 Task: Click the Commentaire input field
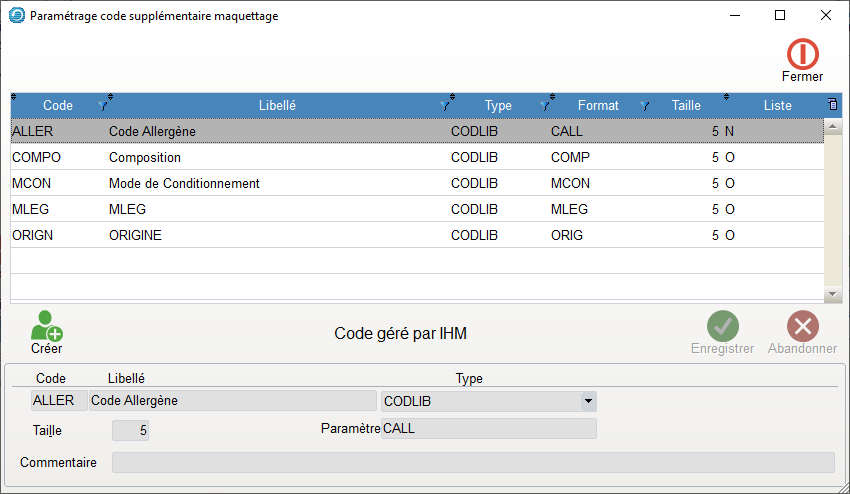tap(473, 462)
